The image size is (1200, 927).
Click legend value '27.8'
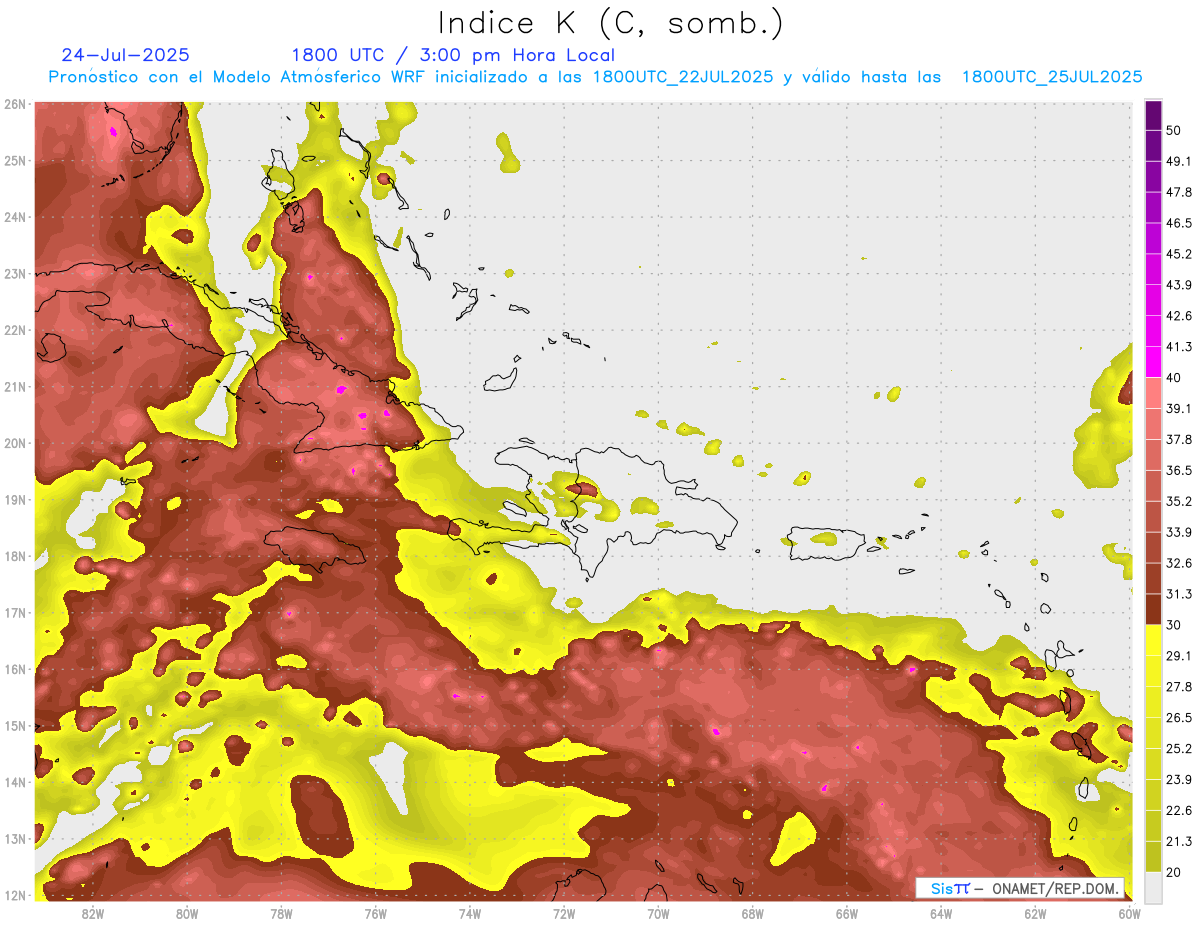pyautogui.click(x=1178, y=686)
